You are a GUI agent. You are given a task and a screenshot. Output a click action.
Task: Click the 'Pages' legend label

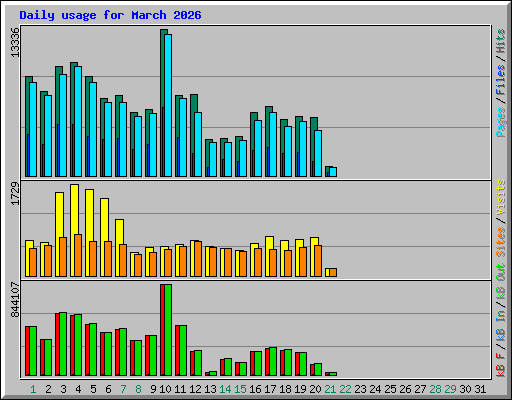[x=501, y=122]
